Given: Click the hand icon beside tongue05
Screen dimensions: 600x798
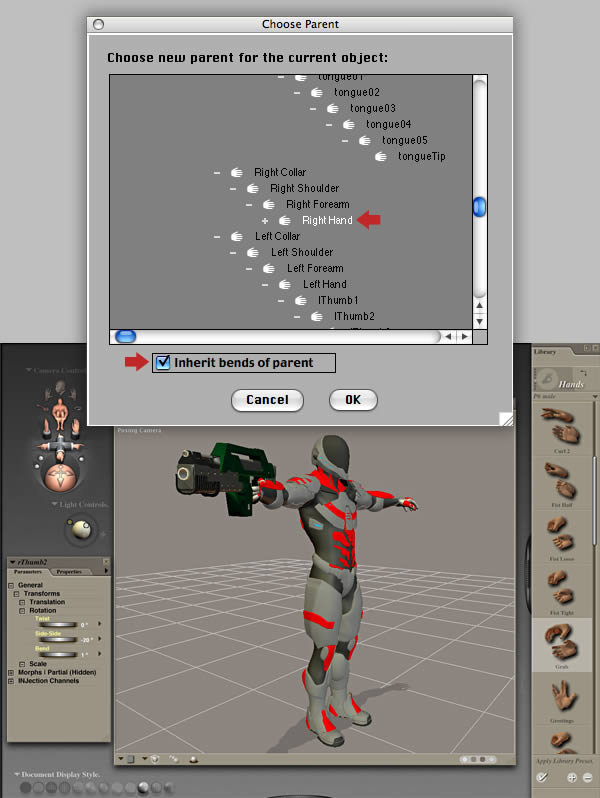Looking at the screenshot, I should [365, 140].
